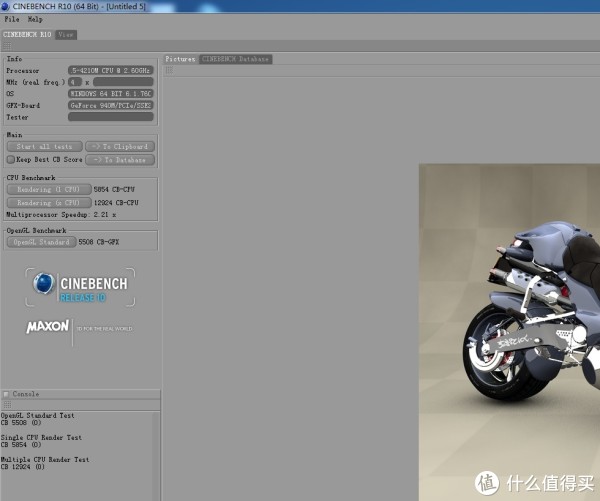Click the MHz core count field

75,82
